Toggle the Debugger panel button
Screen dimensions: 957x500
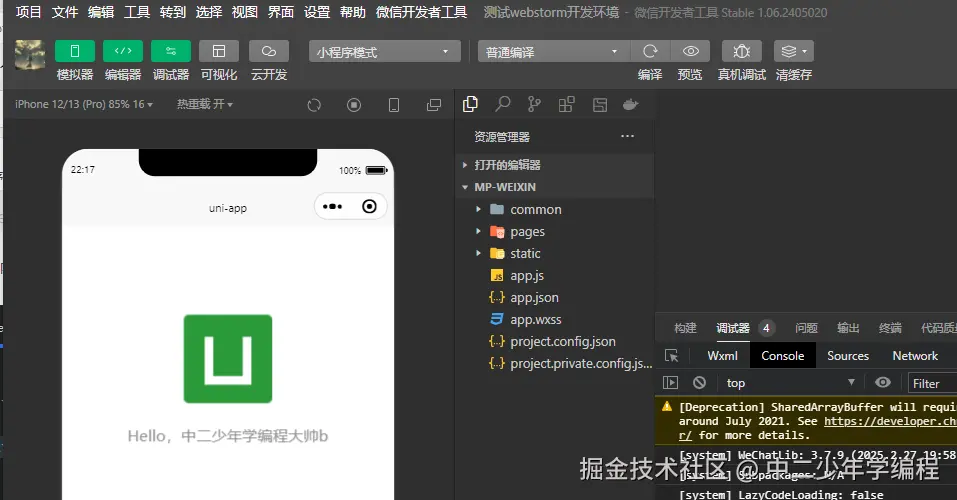click(x=171, y=51)
